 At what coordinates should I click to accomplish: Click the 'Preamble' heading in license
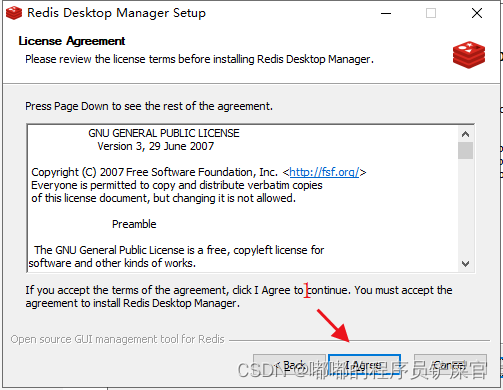[134, 224]
